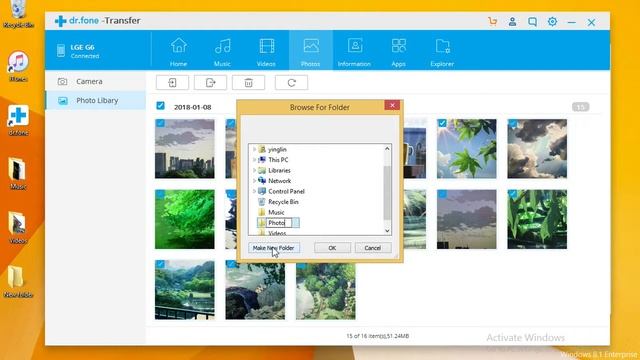The image size is (640, 360).
Task: Click the status text 15 of 16 items
Action: pos(378,336)
